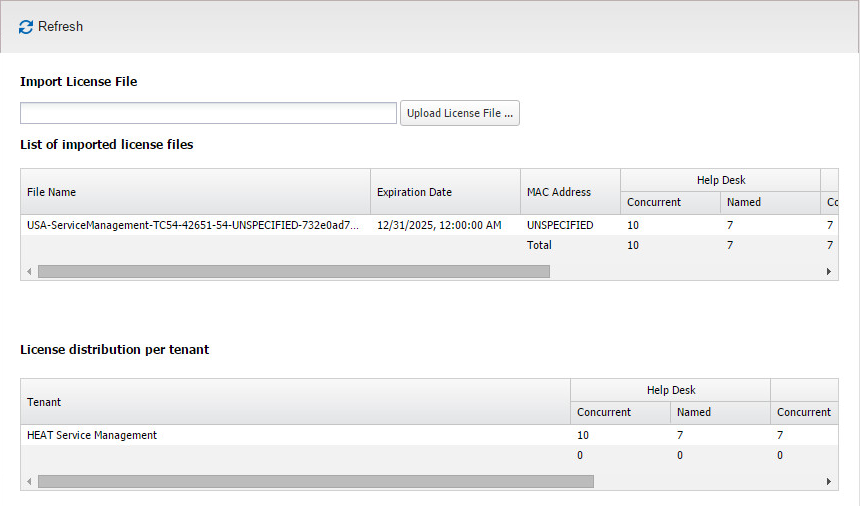Sort by File Name column header
860x506 pixels.
coord(195,192)
